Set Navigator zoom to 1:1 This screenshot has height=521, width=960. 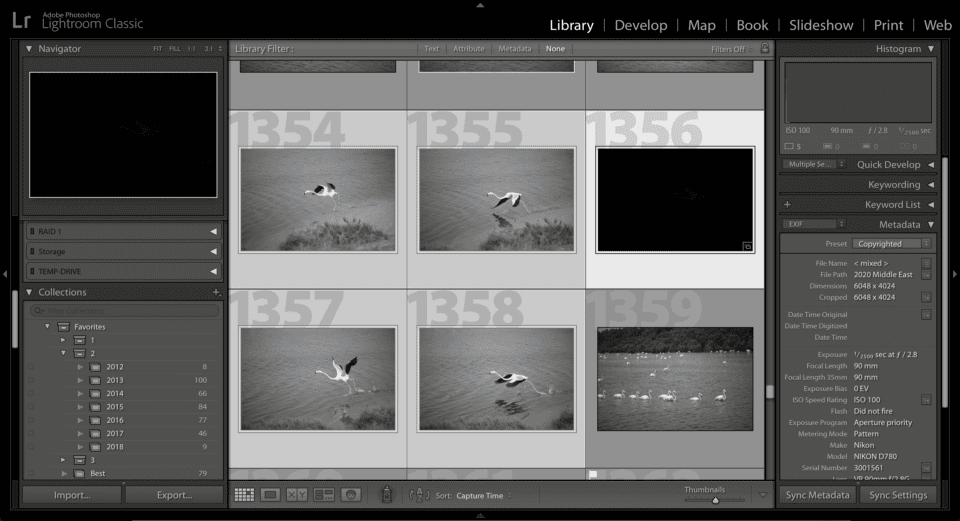[x=191, y=49]
